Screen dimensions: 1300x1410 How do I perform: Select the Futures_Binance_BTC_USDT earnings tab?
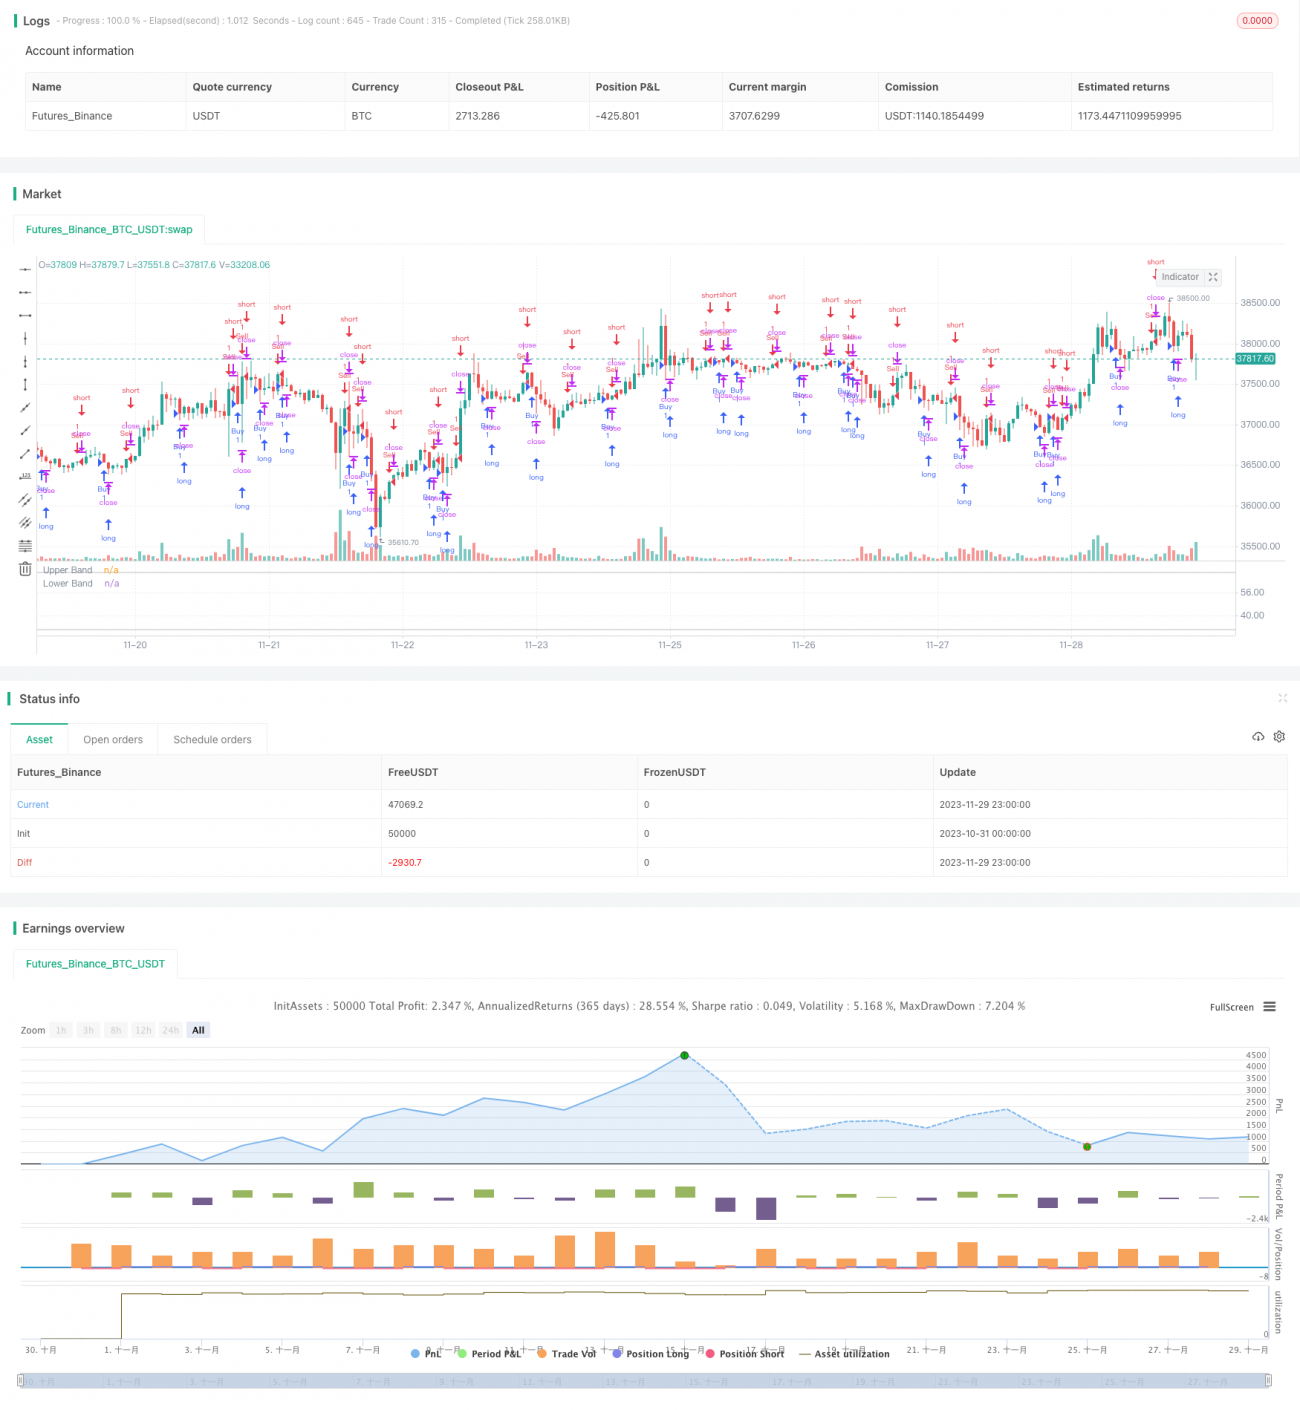[95, 964]
